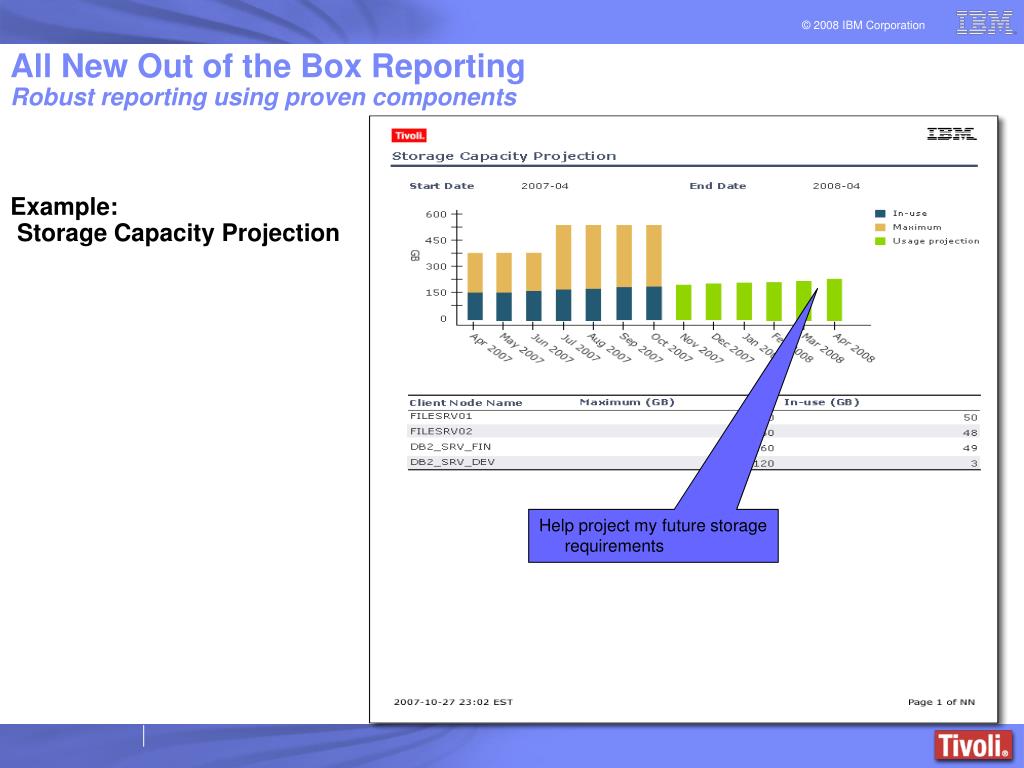Click the red Tivoli badge in report
The image size is (1024, 768).
click(x=410, y=135)
